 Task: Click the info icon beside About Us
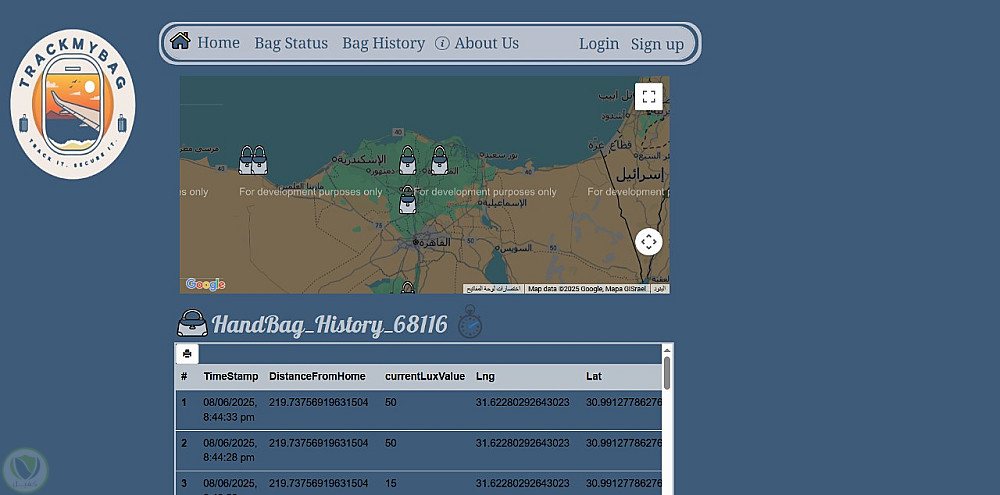click(x=442, y=43)
